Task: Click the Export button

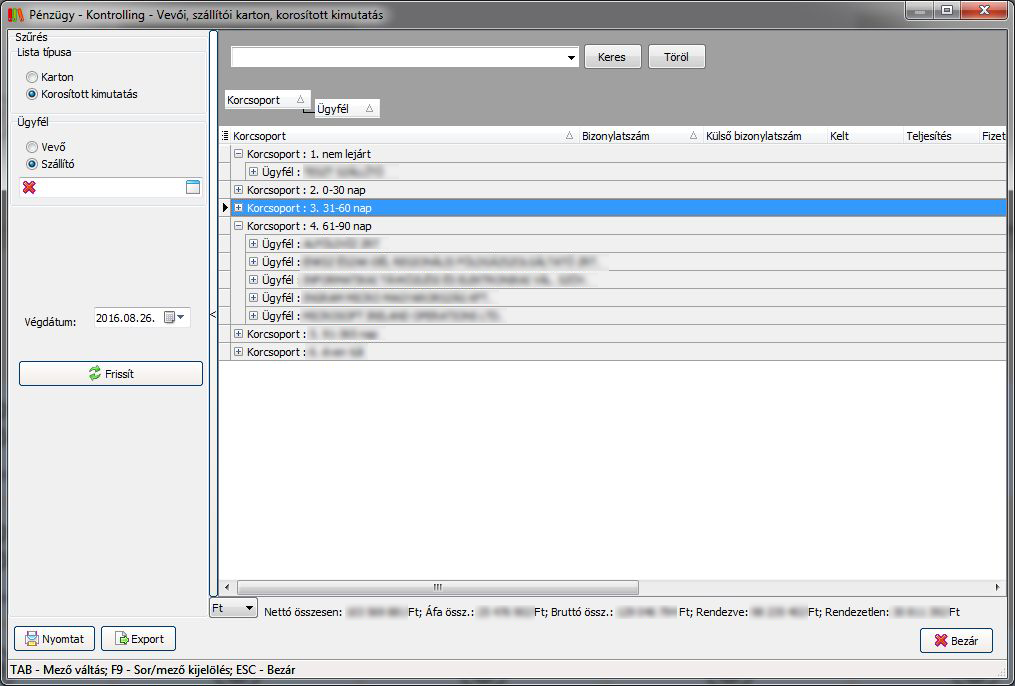Action: [x=138, y=639]
